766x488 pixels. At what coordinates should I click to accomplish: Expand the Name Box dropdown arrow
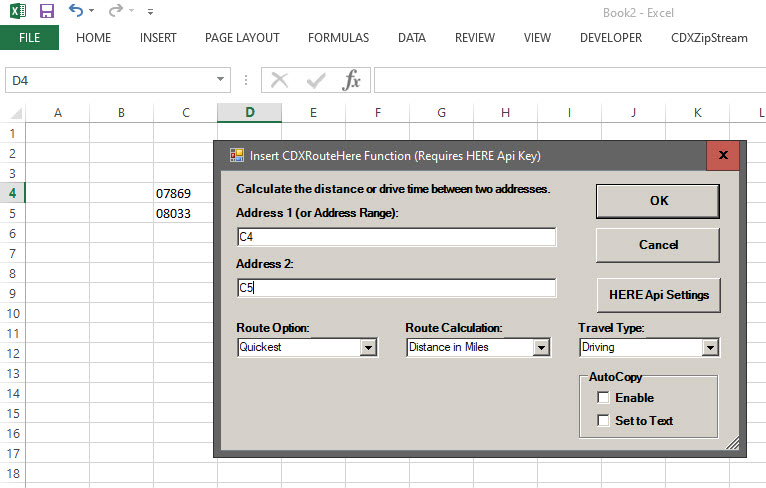(221, 80)
